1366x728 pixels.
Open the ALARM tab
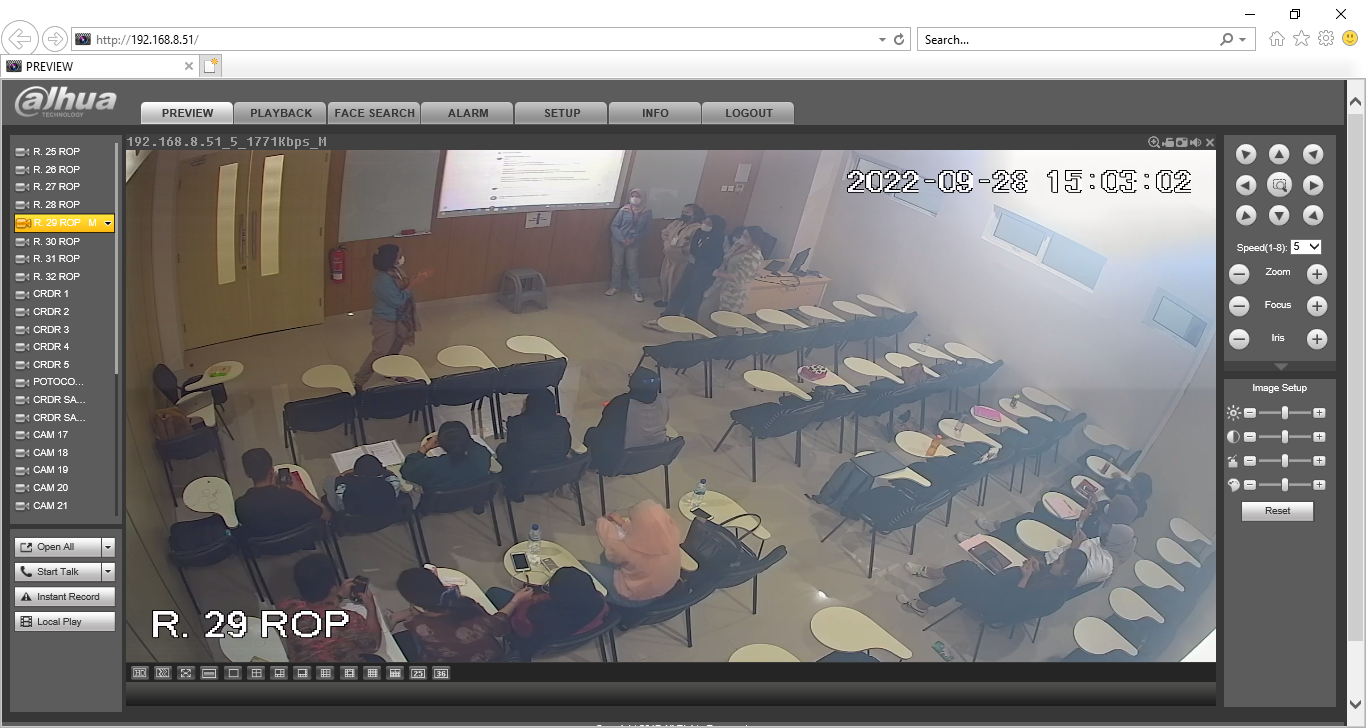click(x=468, y=113)
